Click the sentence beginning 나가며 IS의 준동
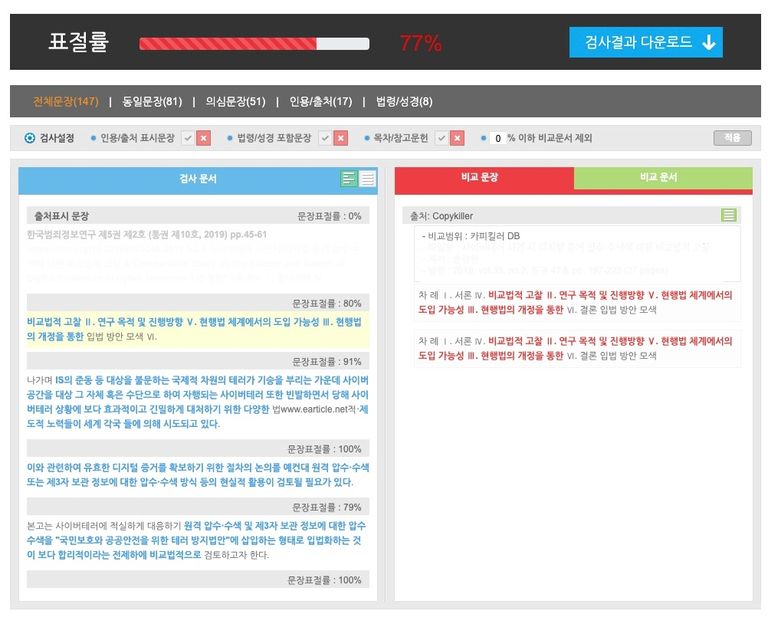Image resolution: width=768 pixels, height=621 pixels. pos(198,402)
